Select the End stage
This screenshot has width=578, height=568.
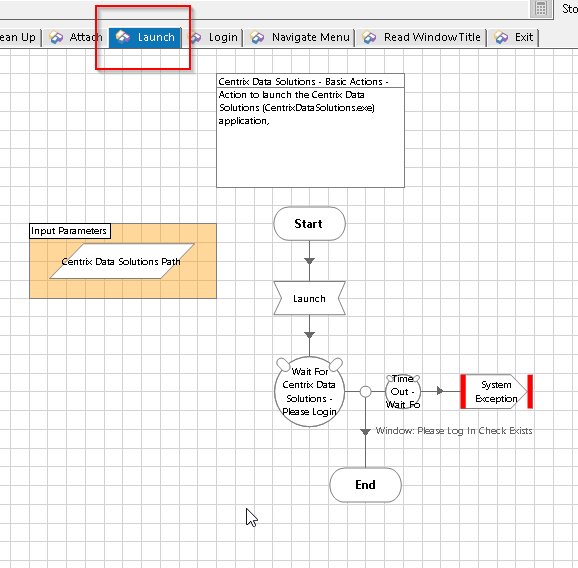pyautogui.click(x=365, y=485)
